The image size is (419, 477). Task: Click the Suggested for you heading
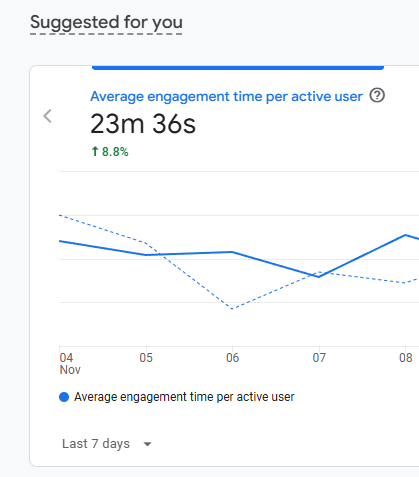point(106,23)
